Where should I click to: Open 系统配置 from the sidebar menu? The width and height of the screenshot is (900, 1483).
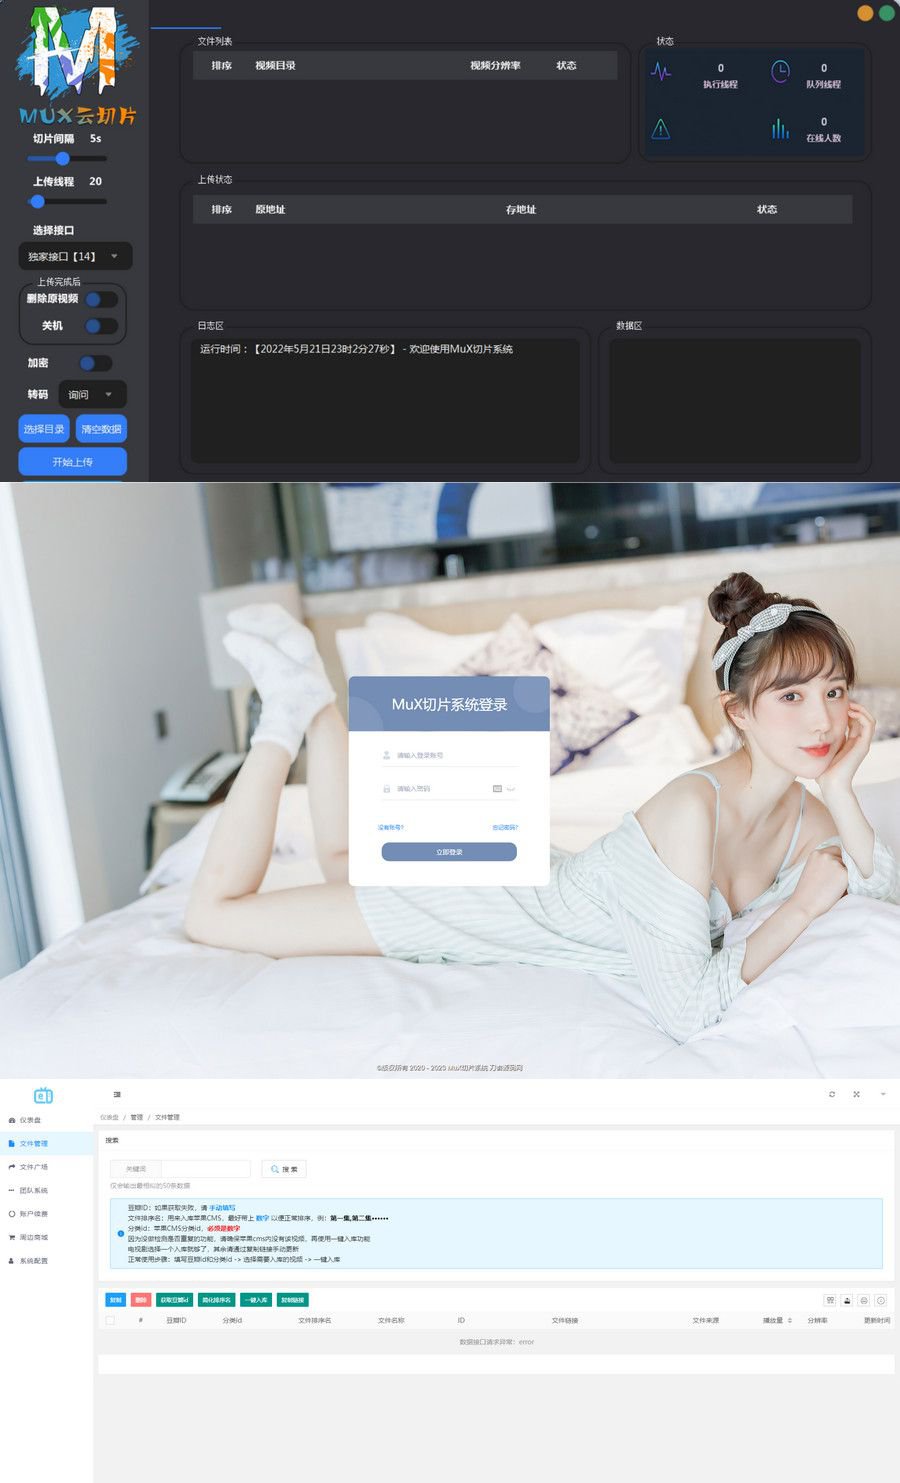(35, 1260)
